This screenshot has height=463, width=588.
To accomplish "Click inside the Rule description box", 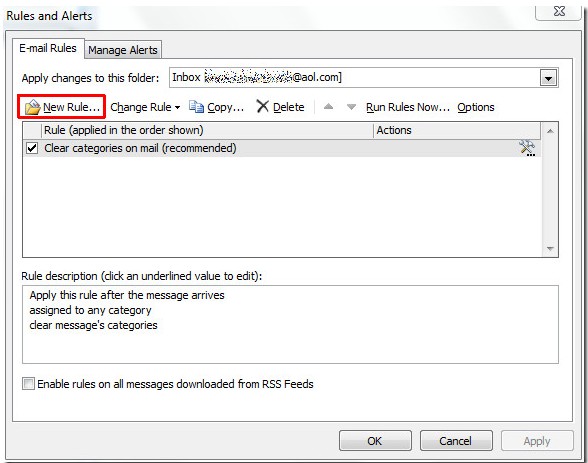I will (x=290, y=324).
